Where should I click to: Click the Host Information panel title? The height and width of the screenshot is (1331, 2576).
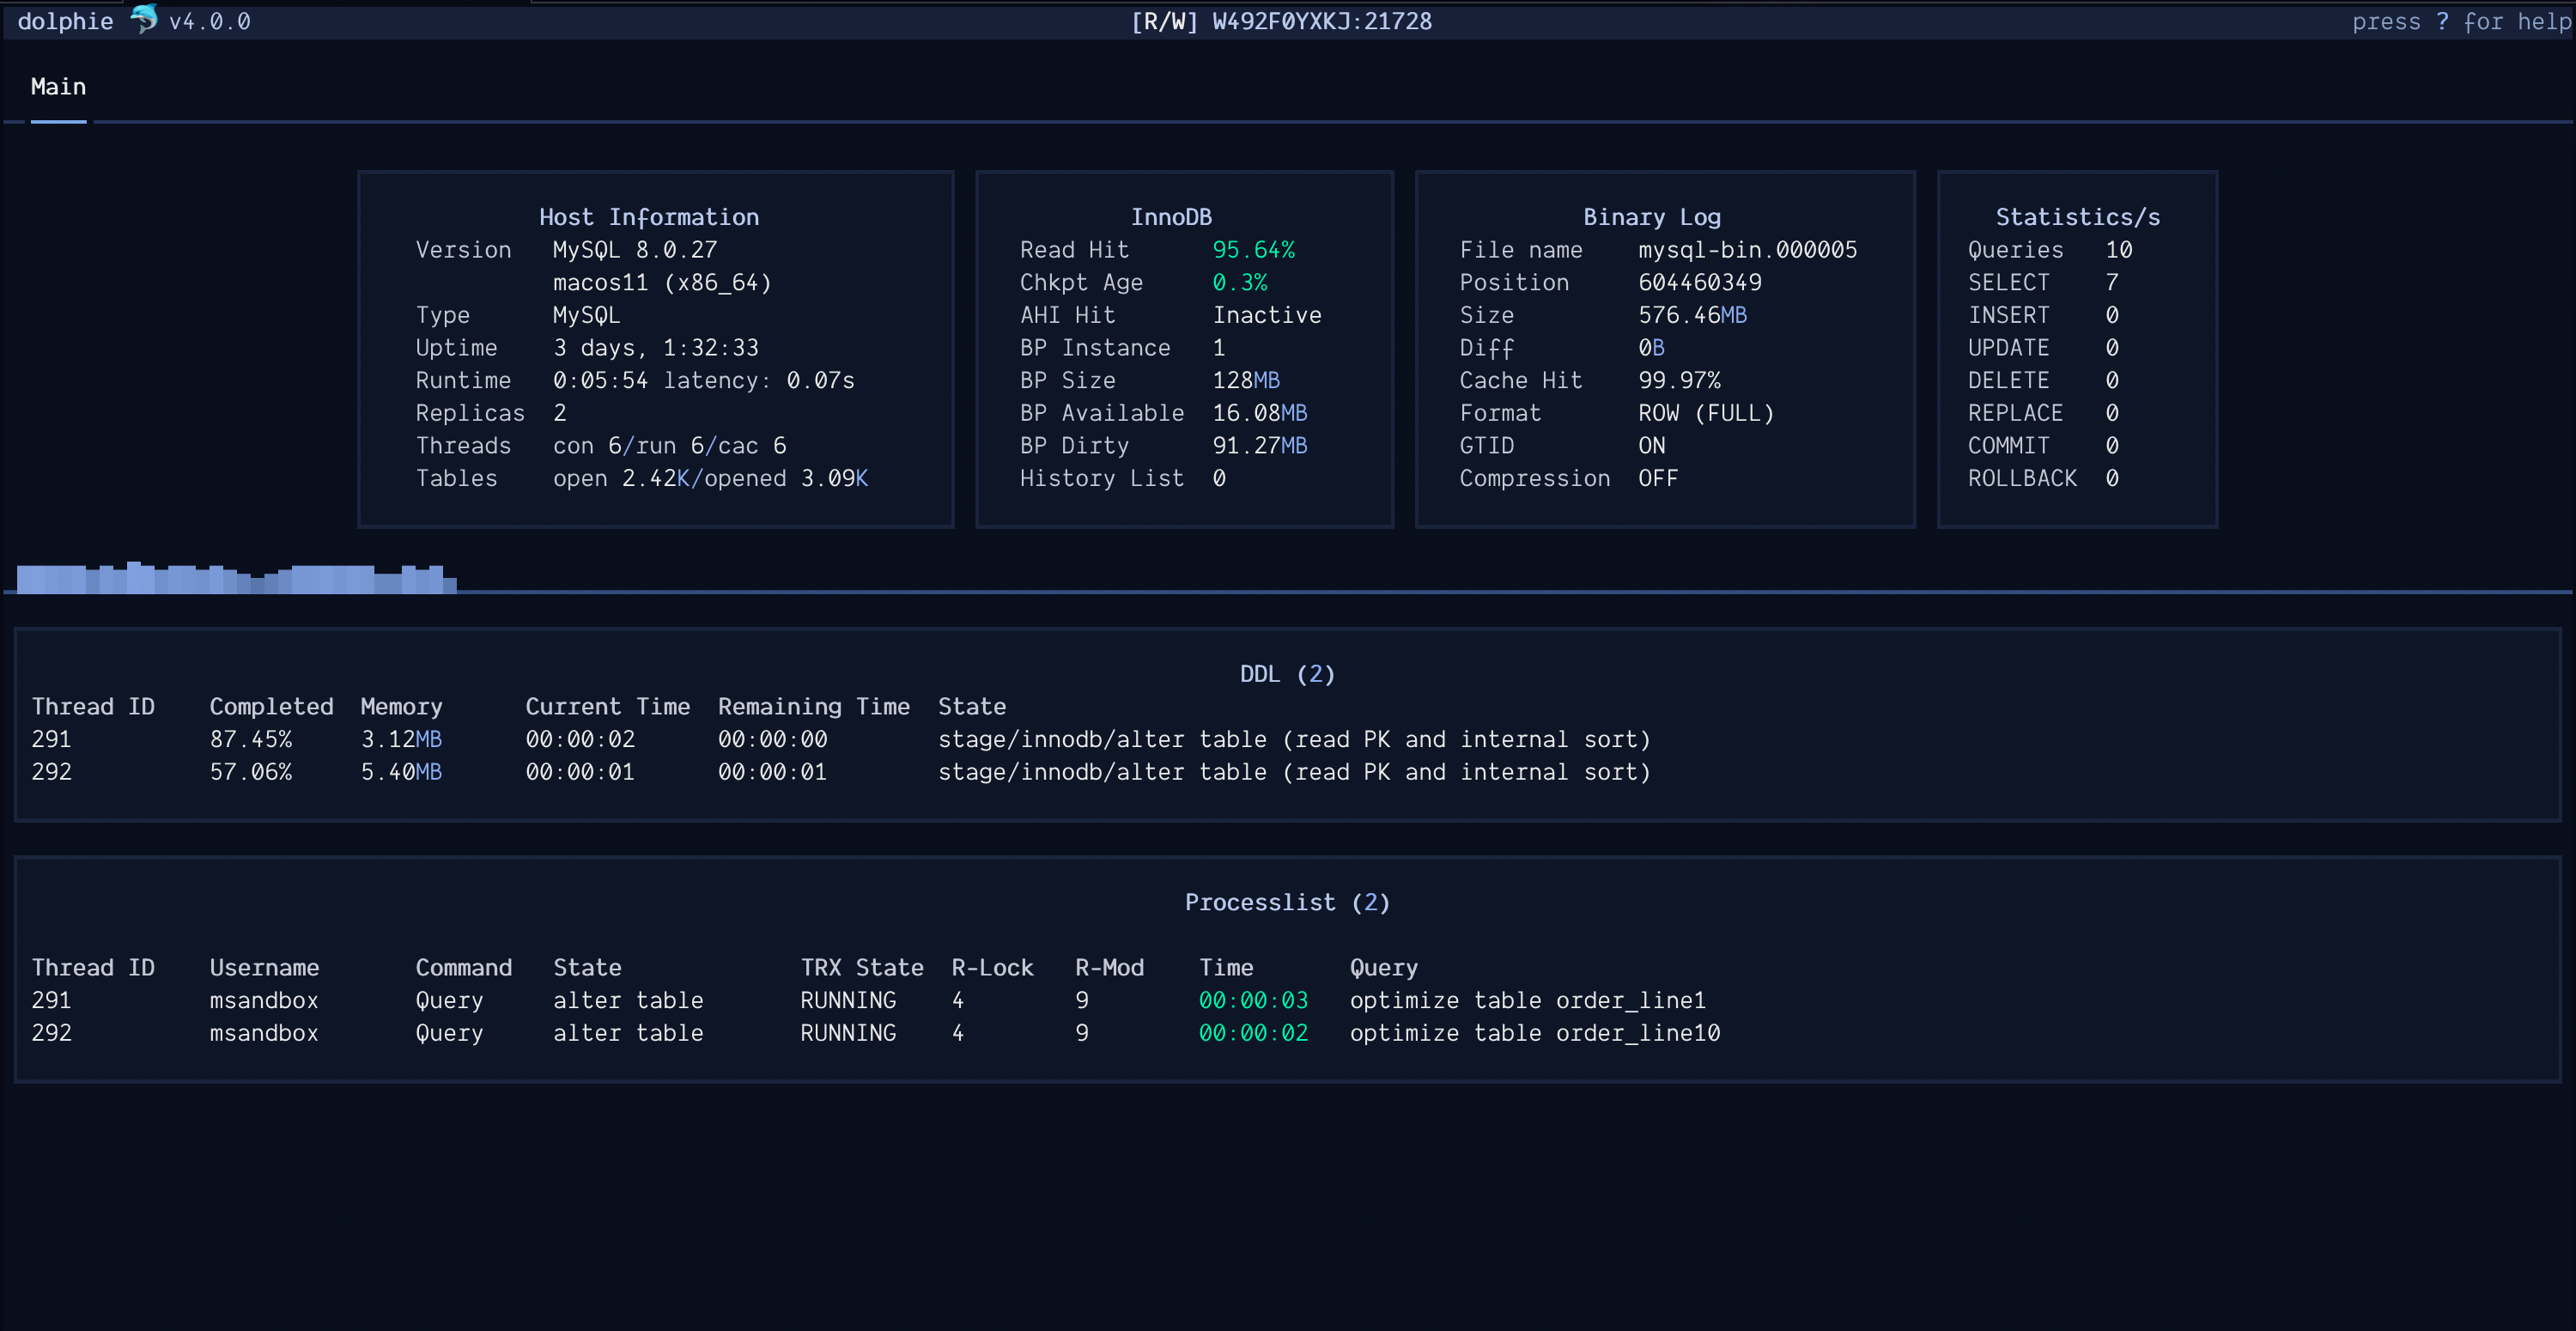tap(648, 216)
